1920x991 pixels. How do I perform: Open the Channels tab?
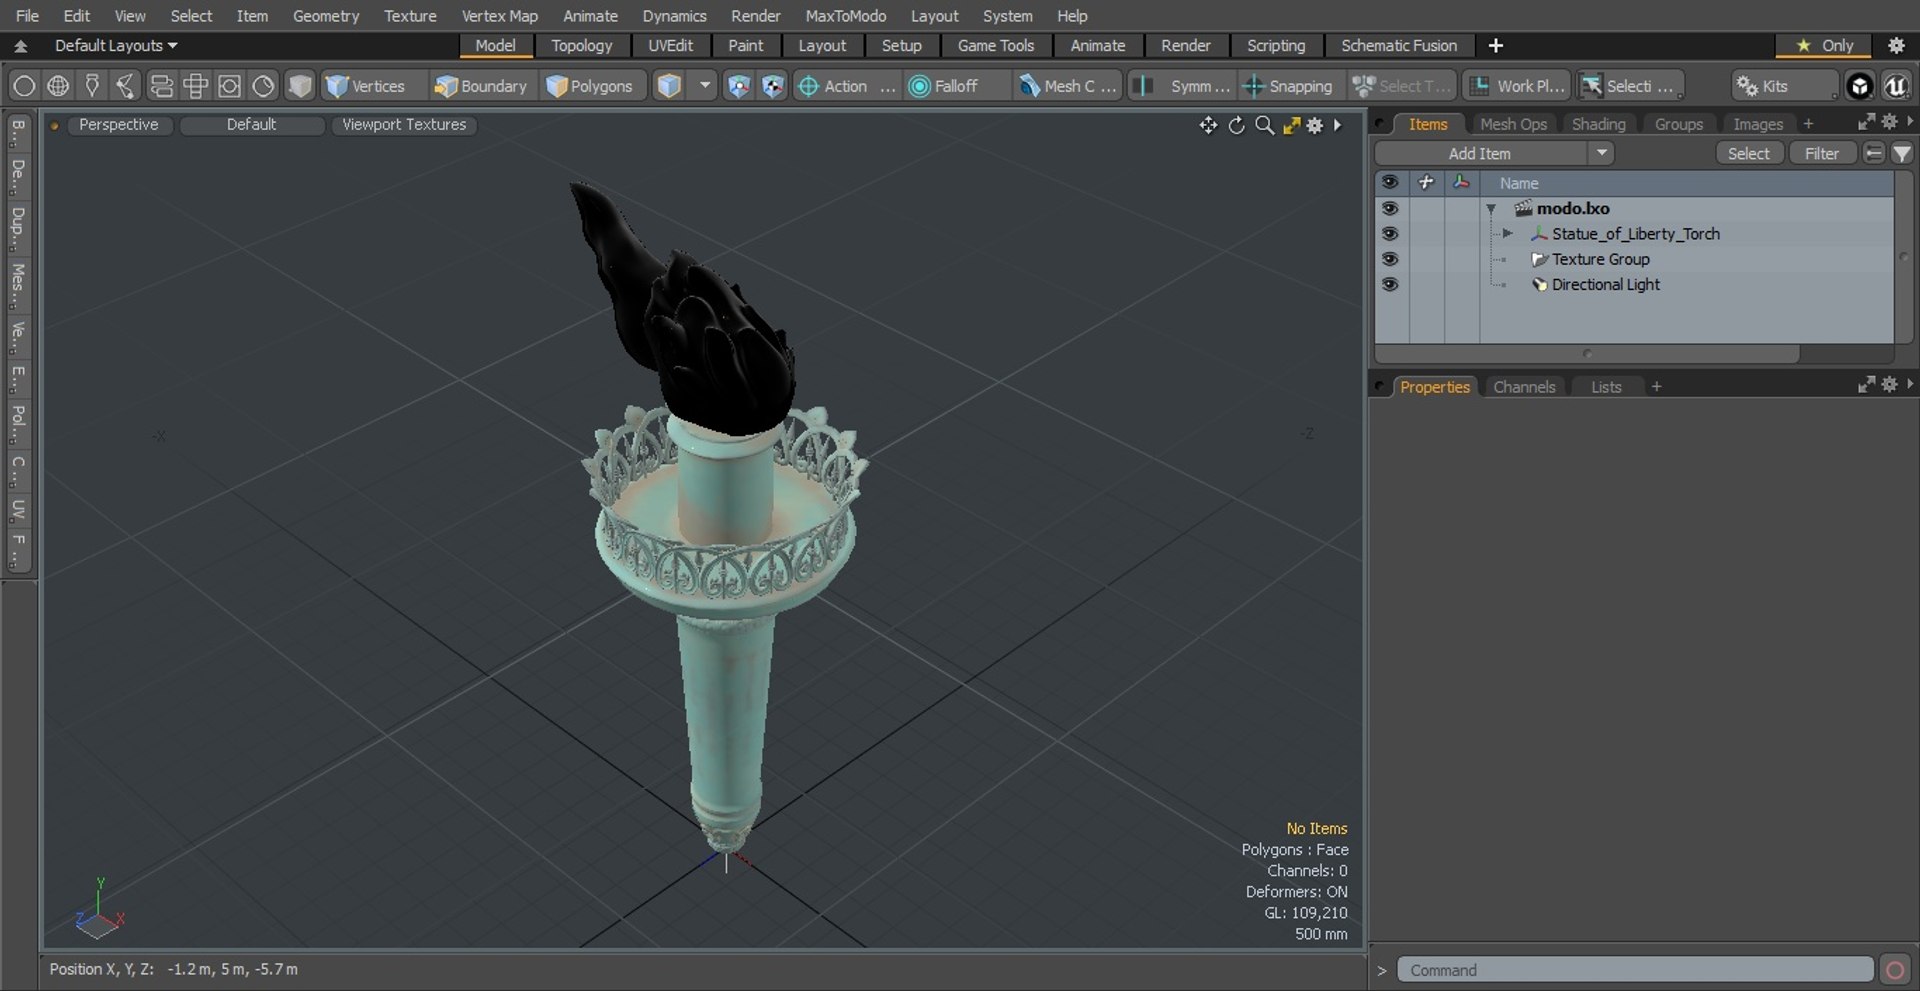click(x=1524, y=387)
